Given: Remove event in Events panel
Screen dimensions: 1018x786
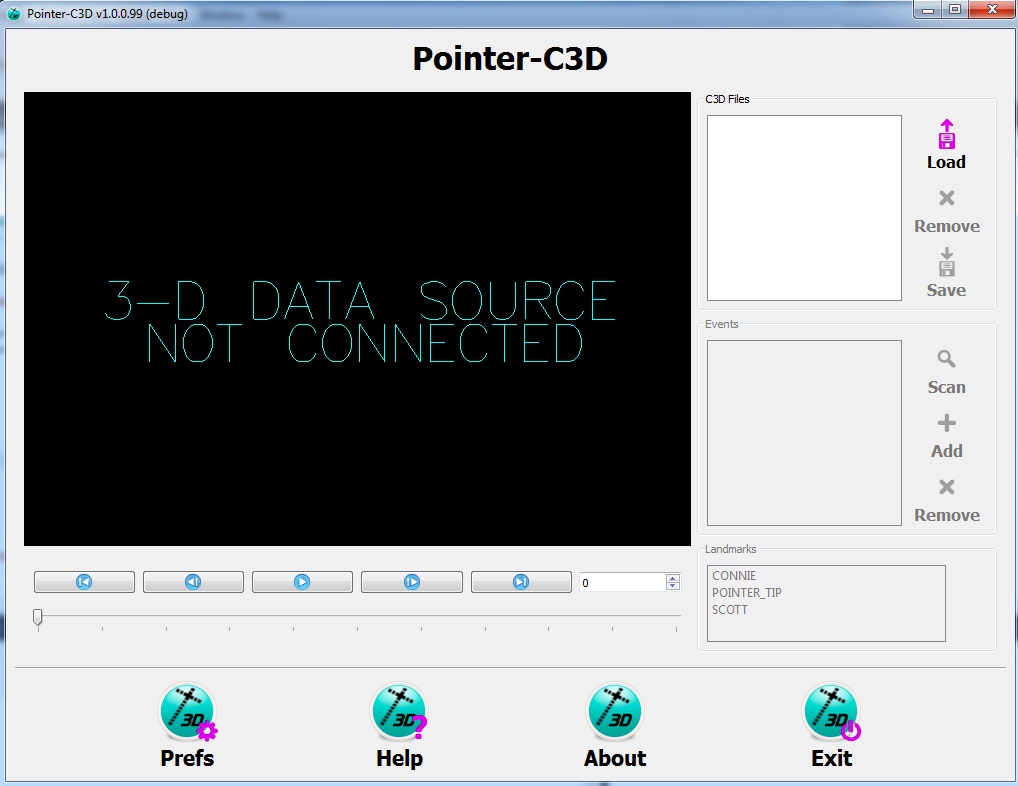Looking at the screenshot, I should 947,500.
